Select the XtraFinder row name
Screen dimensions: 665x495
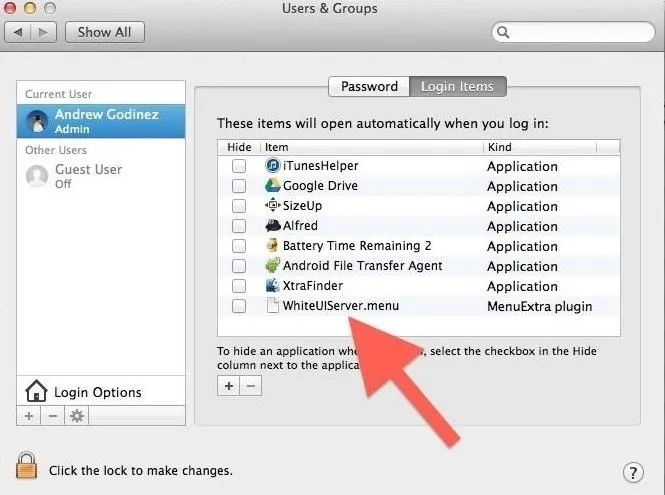(313, 285)
